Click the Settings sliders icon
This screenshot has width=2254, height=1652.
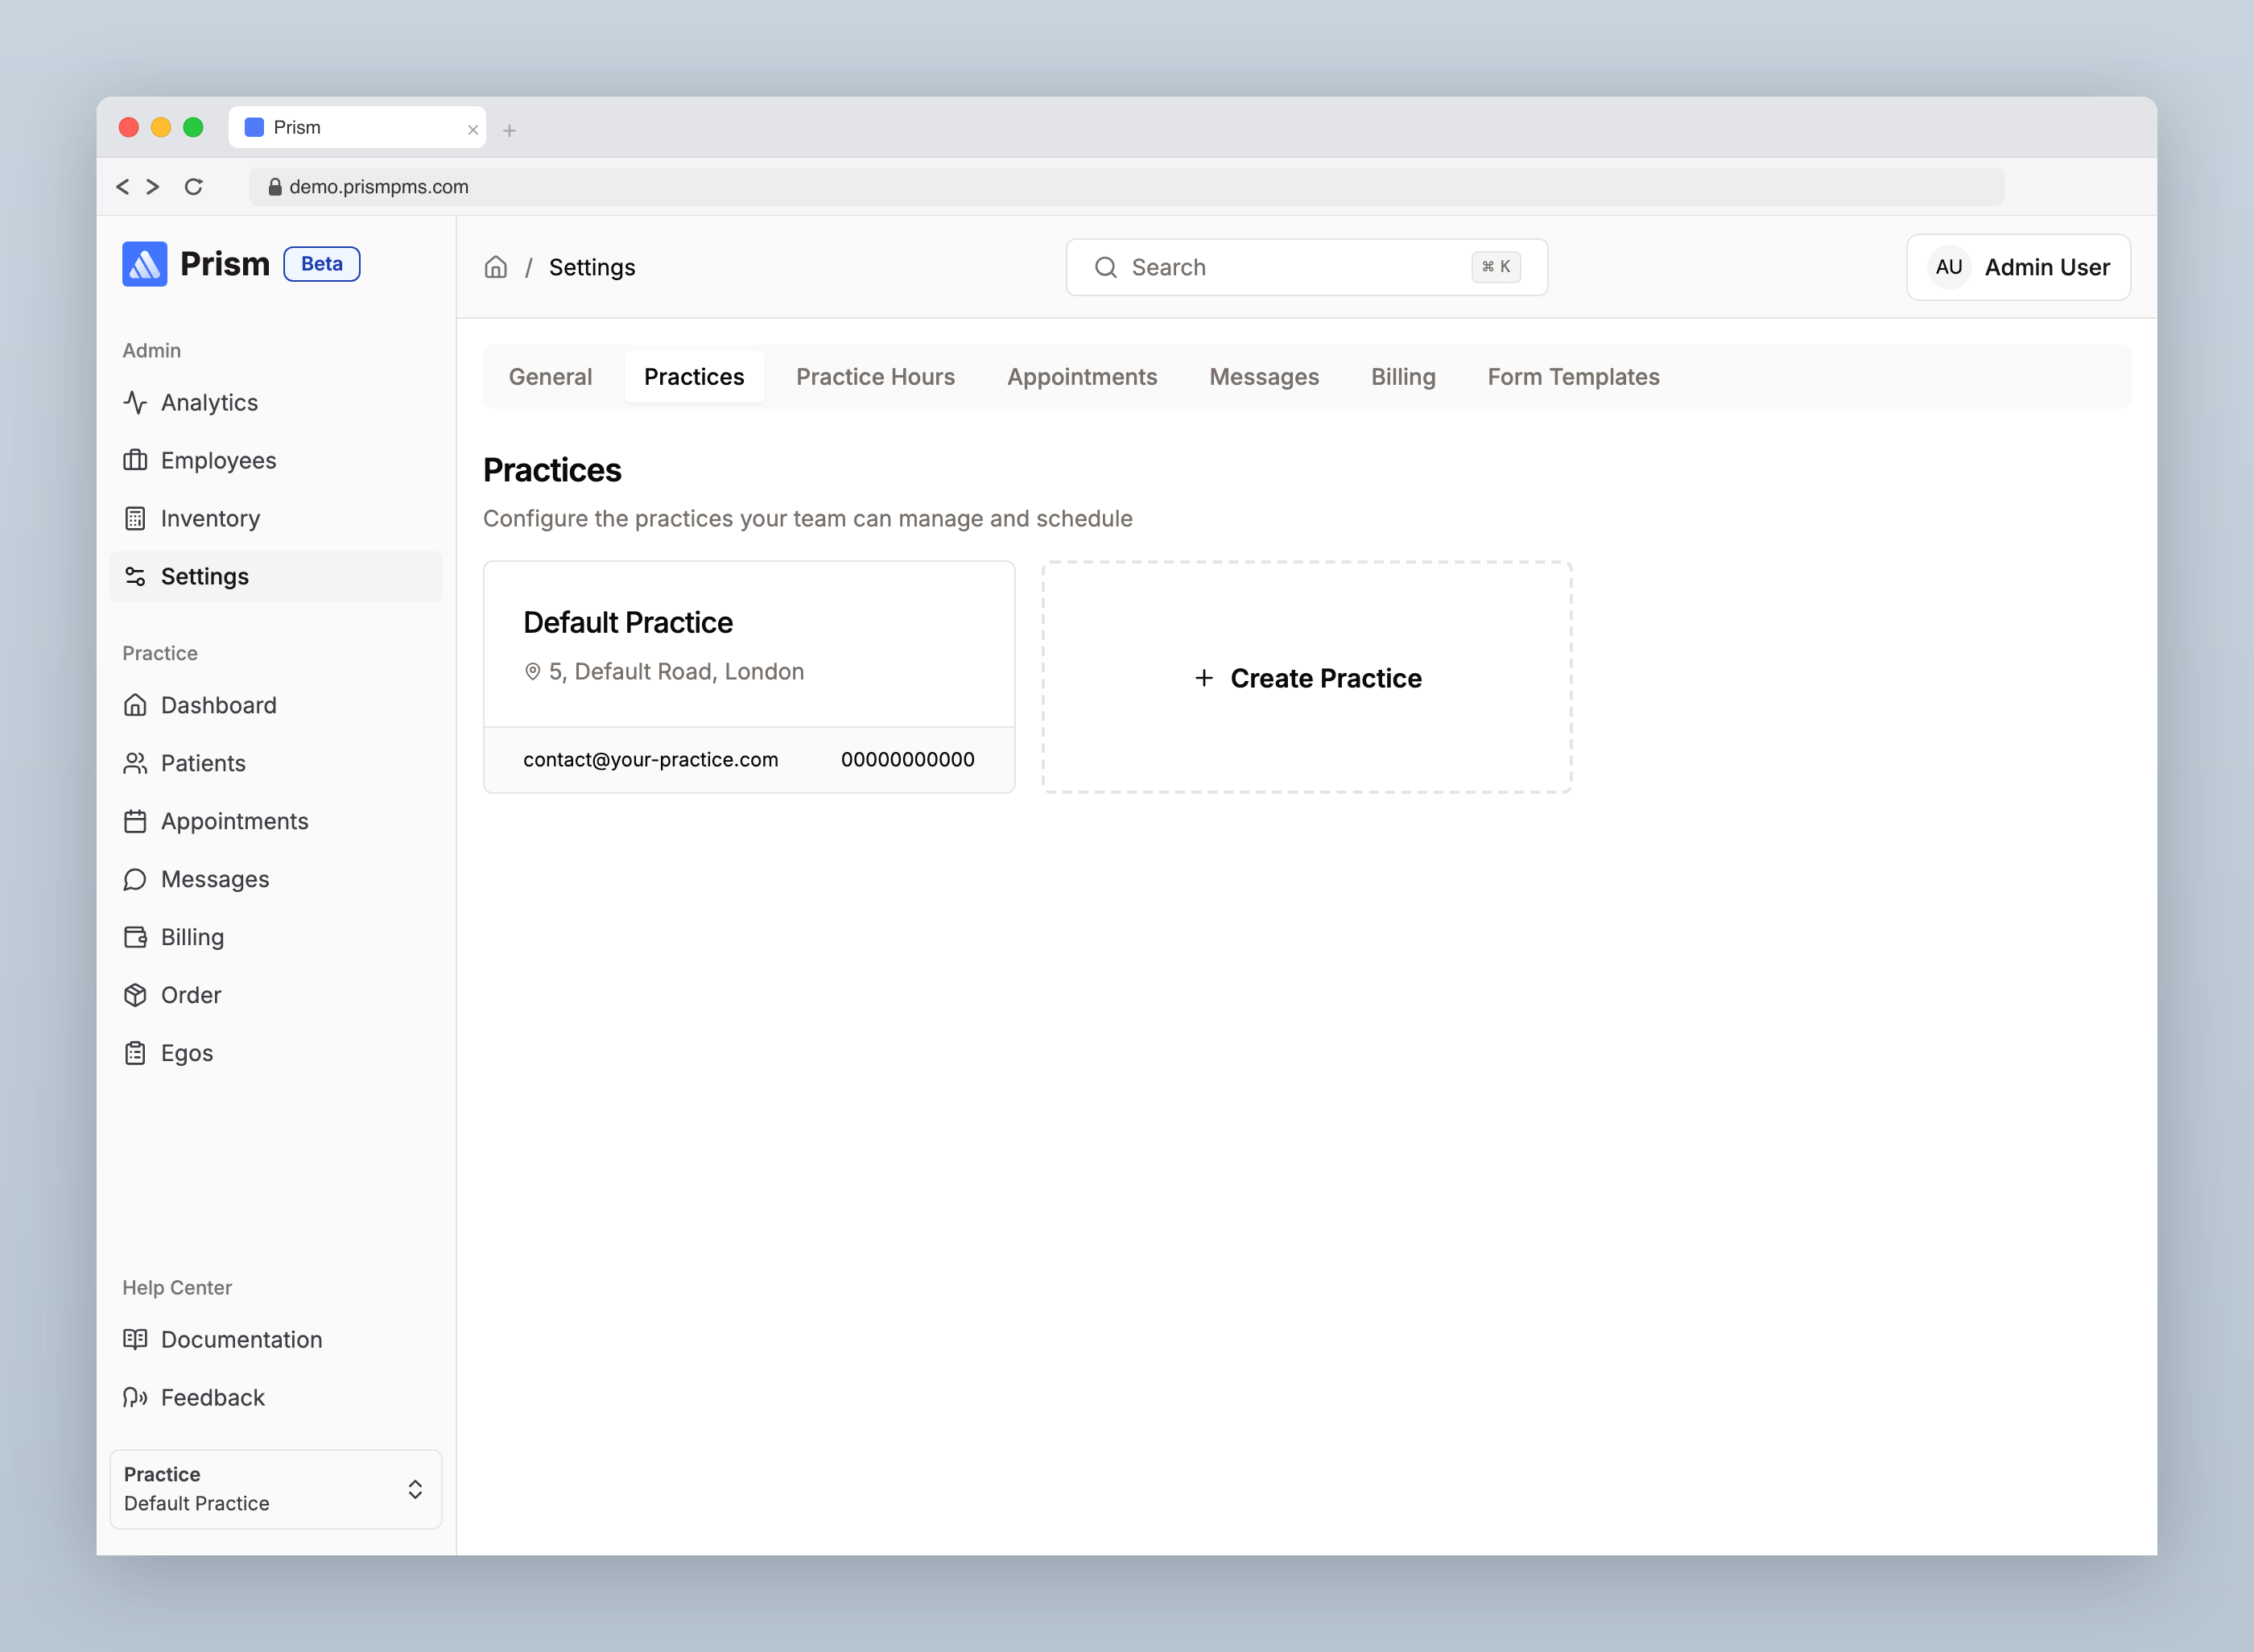point(137,576)
